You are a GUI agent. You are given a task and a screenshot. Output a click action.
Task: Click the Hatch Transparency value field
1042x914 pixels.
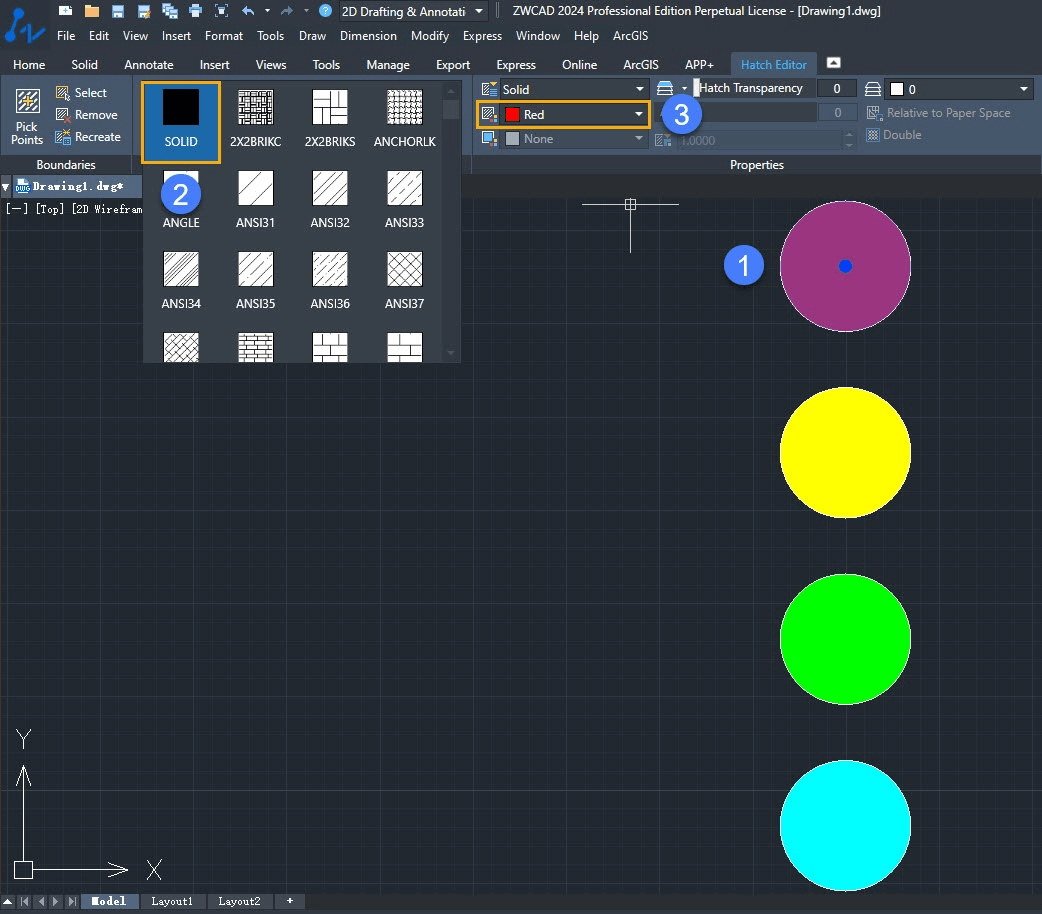click(836, 88)
